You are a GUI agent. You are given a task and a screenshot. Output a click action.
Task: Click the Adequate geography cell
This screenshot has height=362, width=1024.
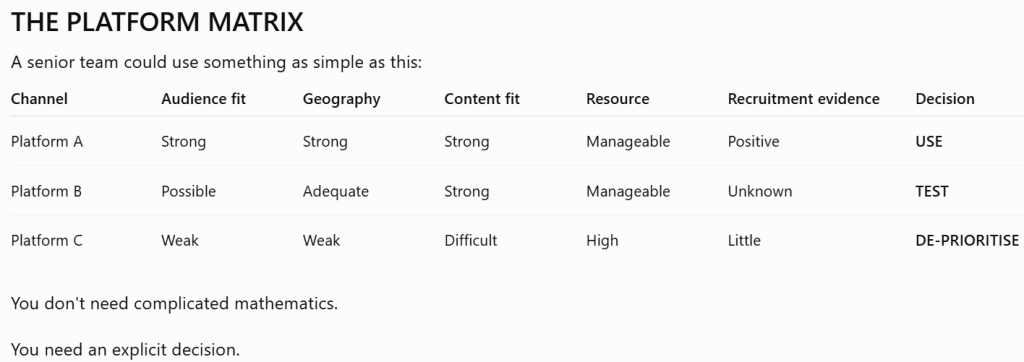[x=336, y=192]
